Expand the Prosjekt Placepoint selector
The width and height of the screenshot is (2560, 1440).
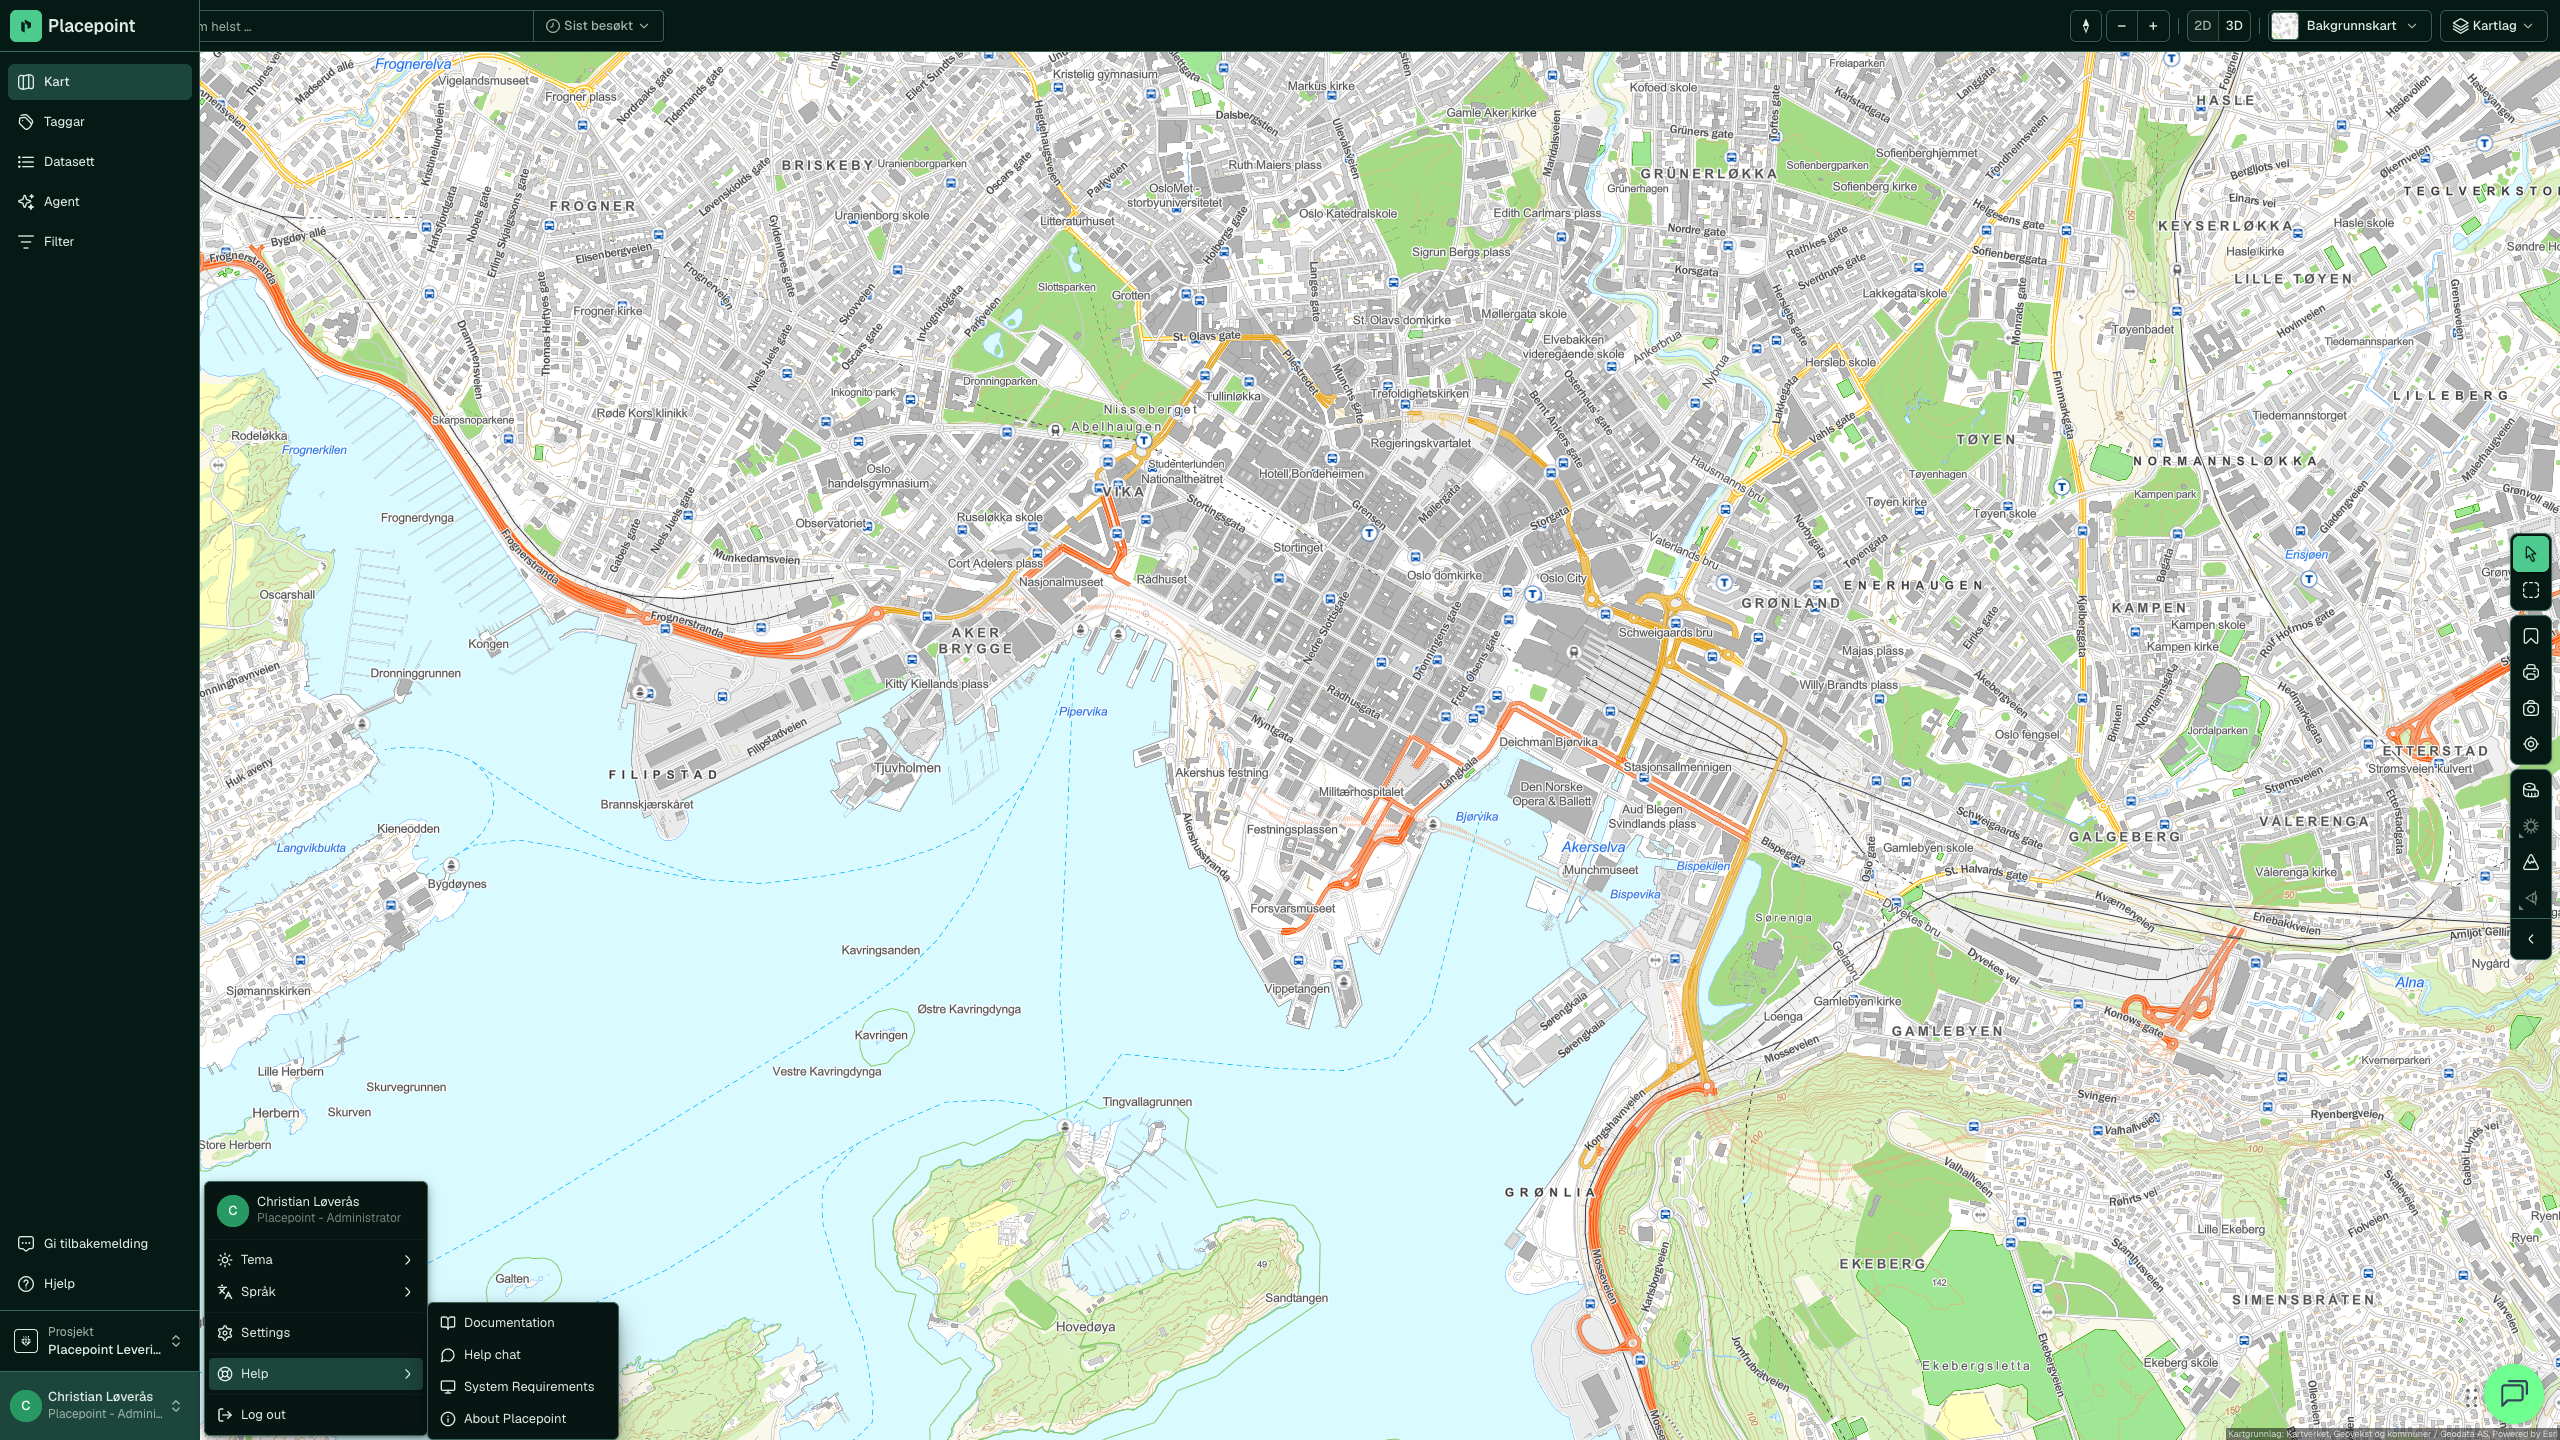click(99, 1341)
